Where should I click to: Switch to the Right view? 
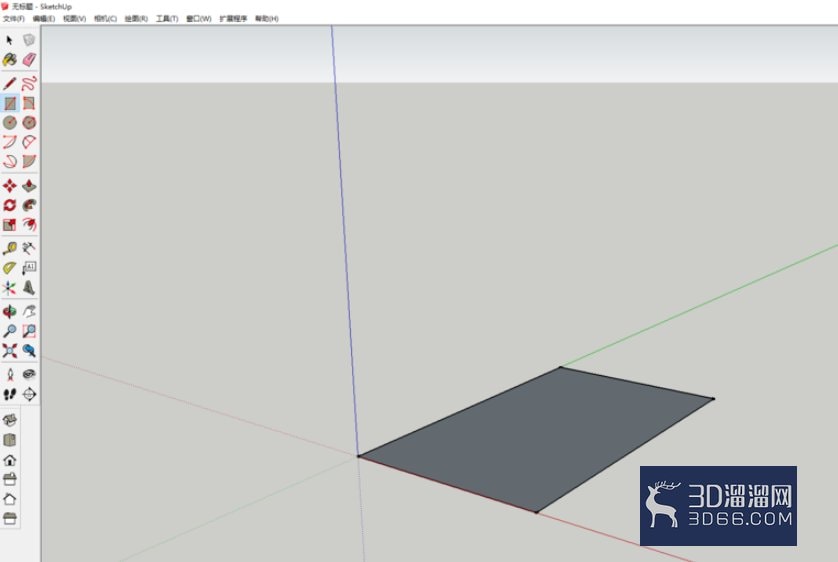pyautogui.click(x=10, y=479)
